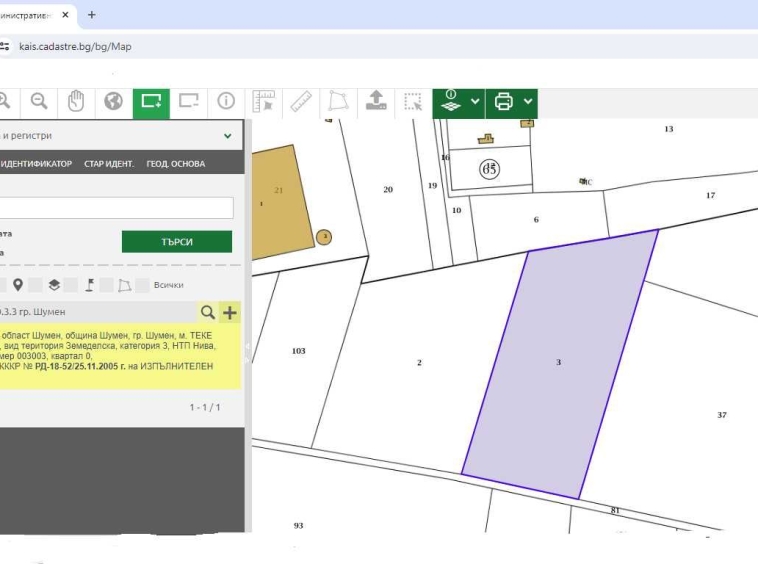Click the yellow parcel description text block
Screen dimensions: 758x564
120,356
